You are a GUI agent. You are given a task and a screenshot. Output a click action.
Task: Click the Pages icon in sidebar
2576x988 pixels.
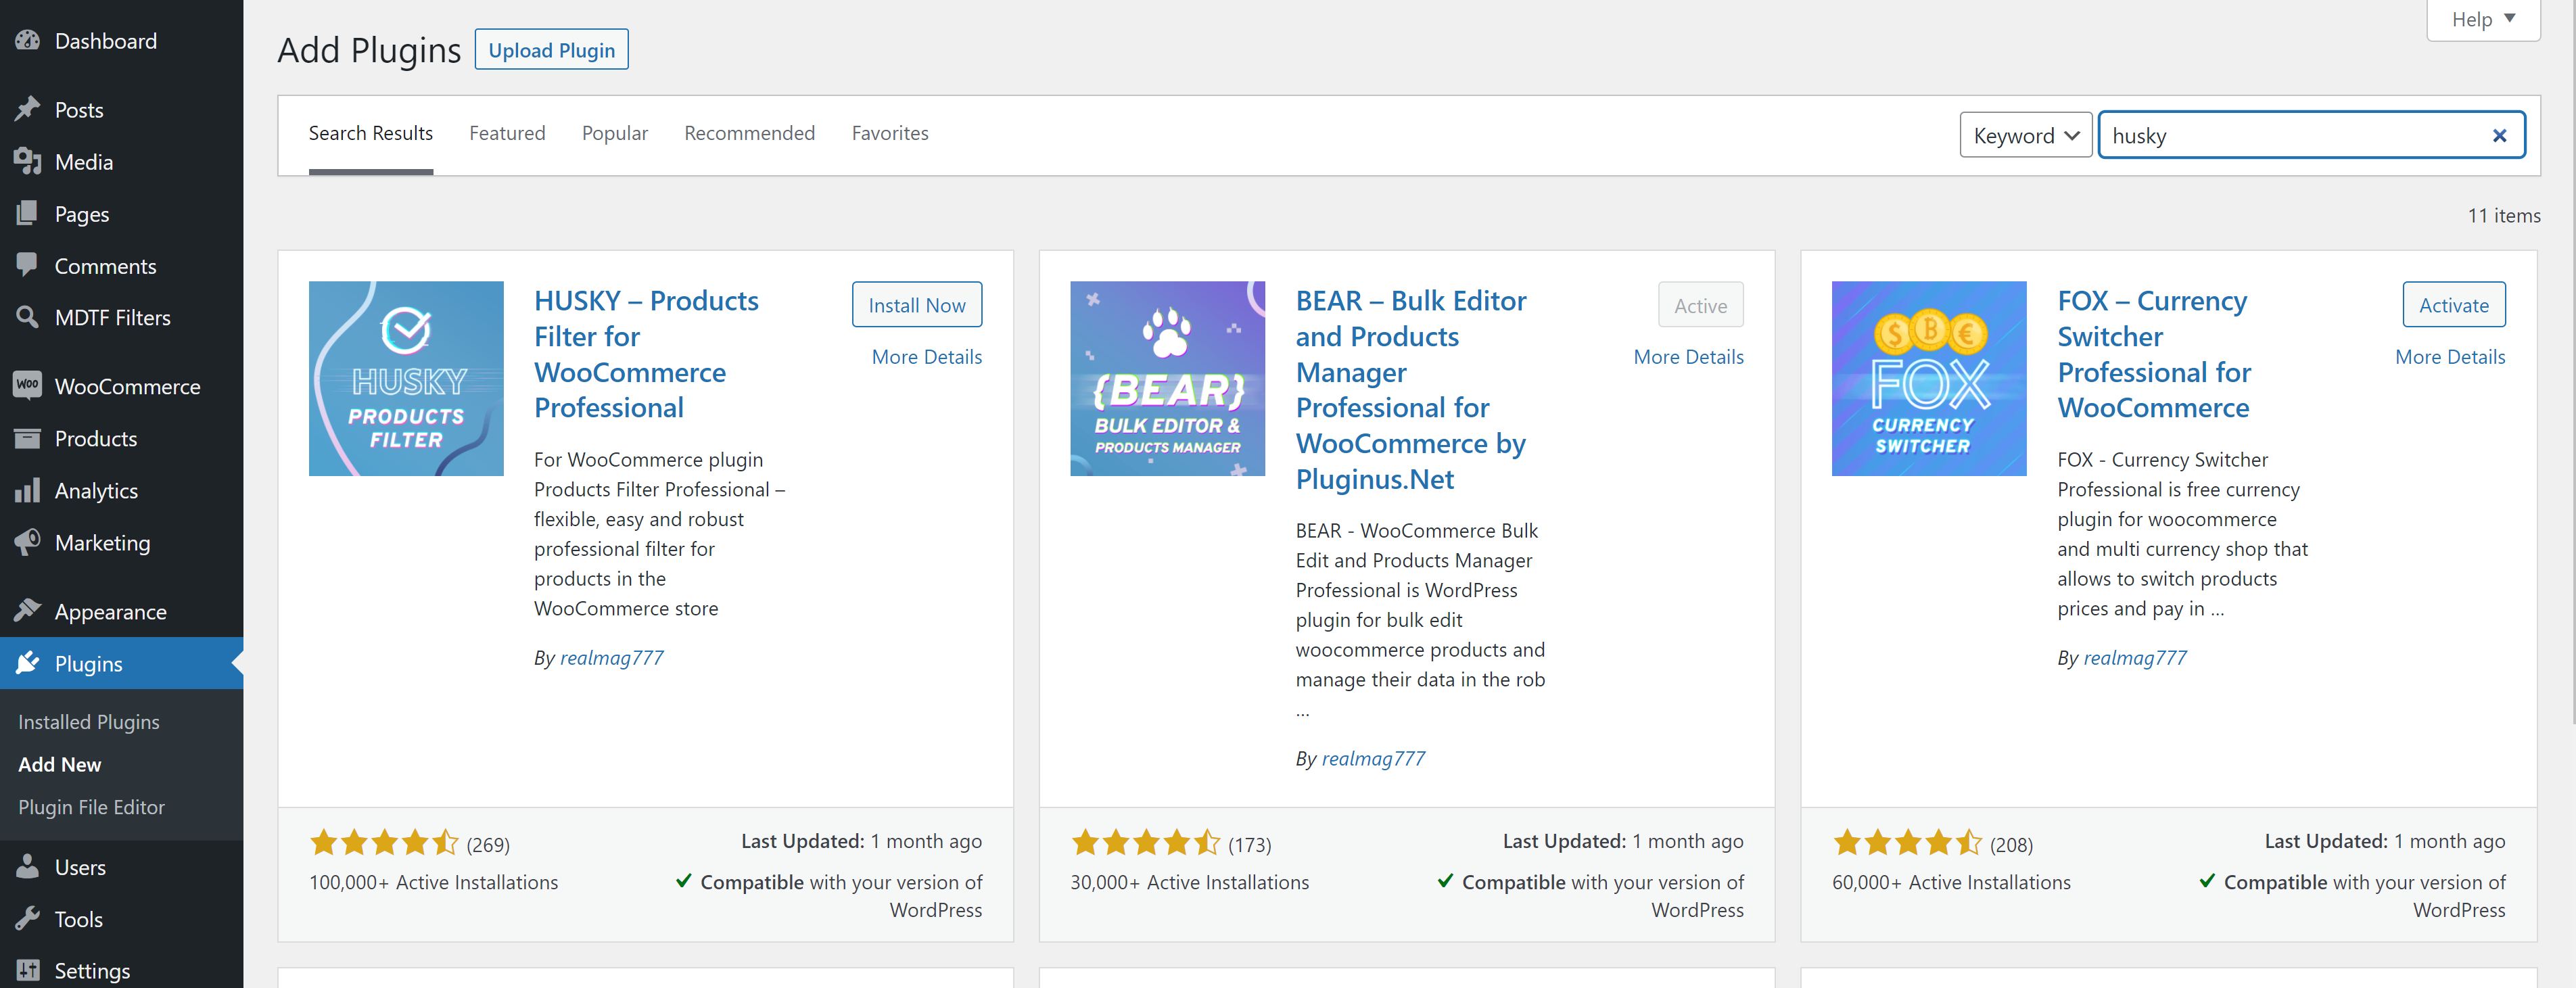pyautogui.click(x=28, y=213)
